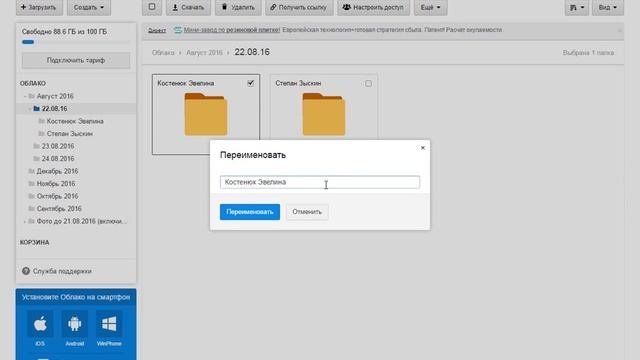Expand the Фото до 21.08.2016 folder
The image size is (640, 360).
tap(25, 221)
